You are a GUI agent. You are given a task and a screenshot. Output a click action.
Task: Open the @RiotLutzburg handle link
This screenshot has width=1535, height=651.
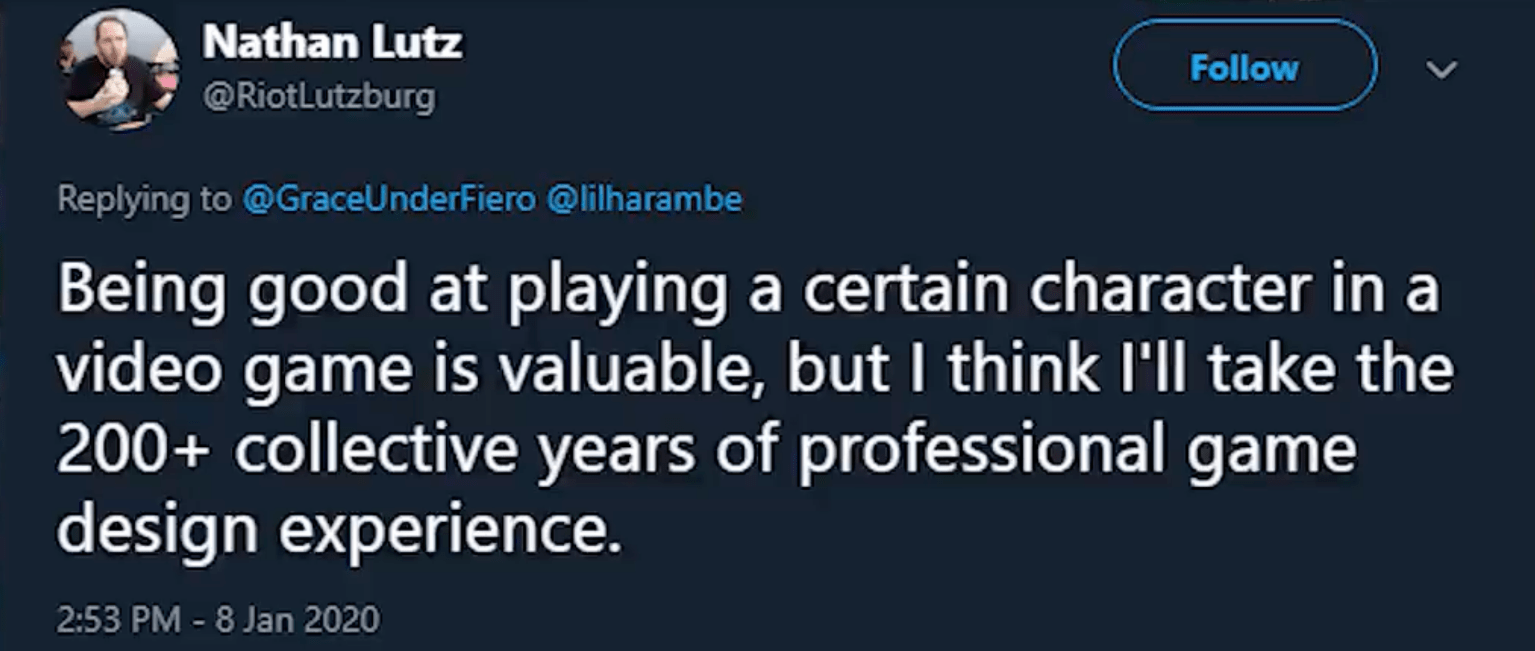click(318, 97)
